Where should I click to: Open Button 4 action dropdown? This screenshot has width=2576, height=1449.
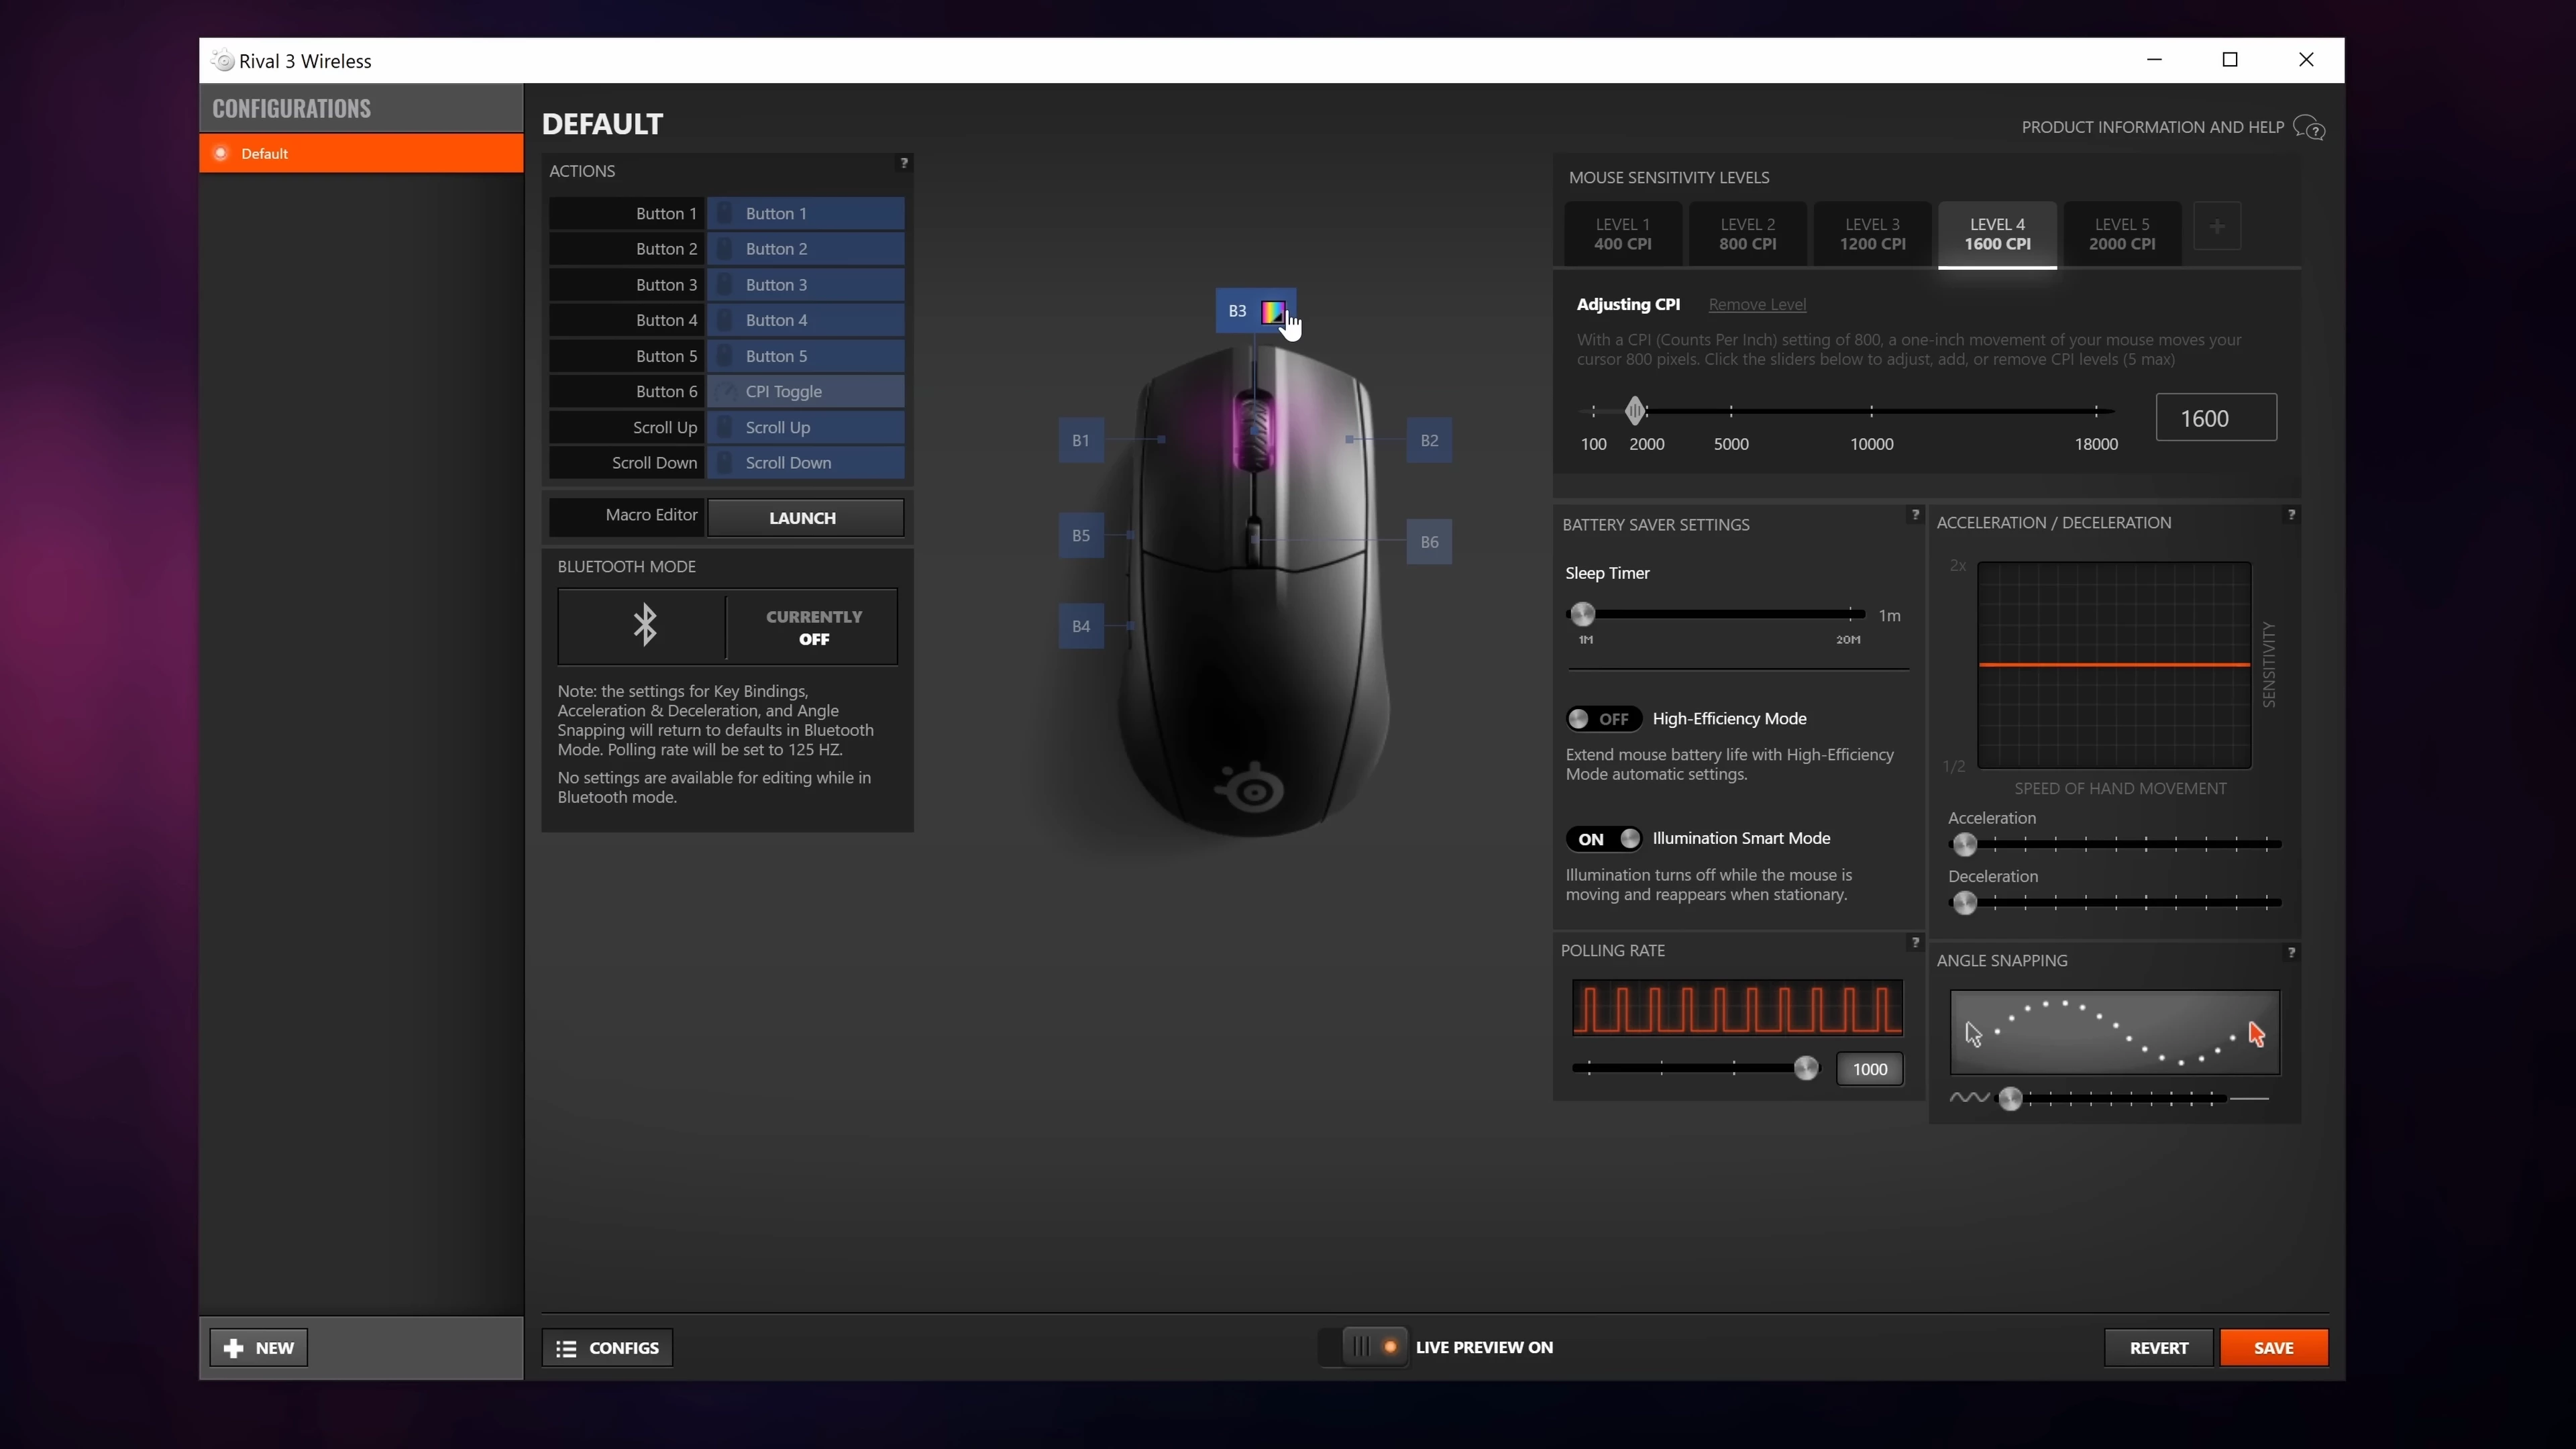[x=806, y=320]
